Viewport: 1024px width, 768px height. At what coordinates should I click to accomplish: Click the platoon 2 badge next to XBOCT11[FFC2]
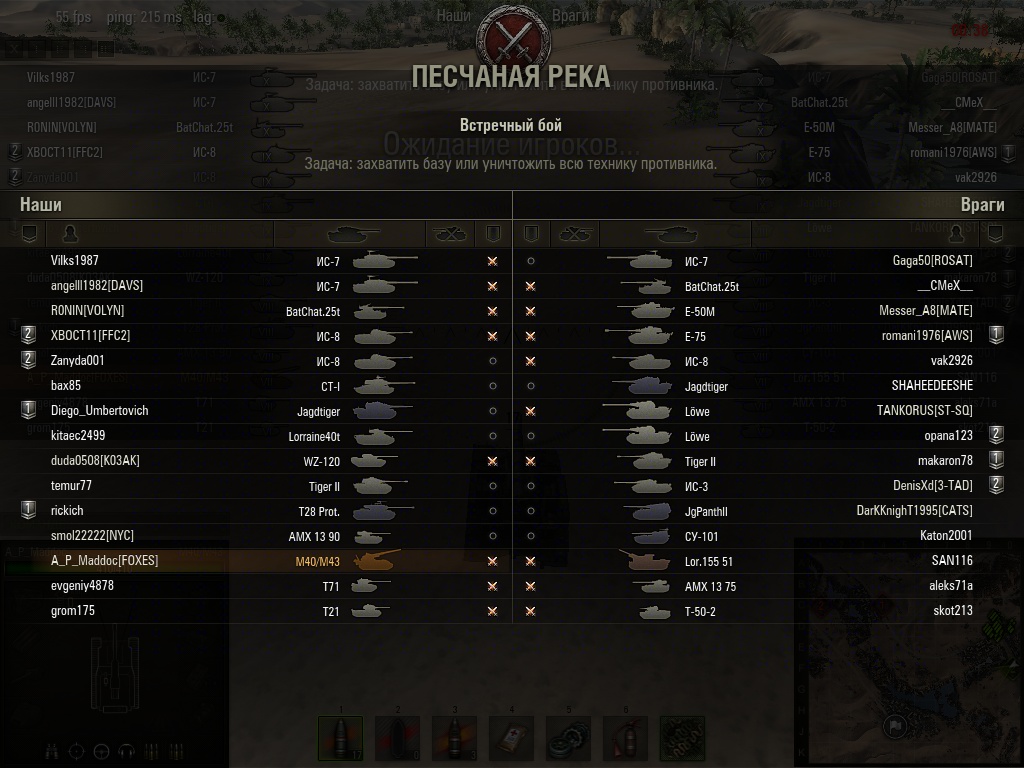pyautogui.click(x=28, y=335)
